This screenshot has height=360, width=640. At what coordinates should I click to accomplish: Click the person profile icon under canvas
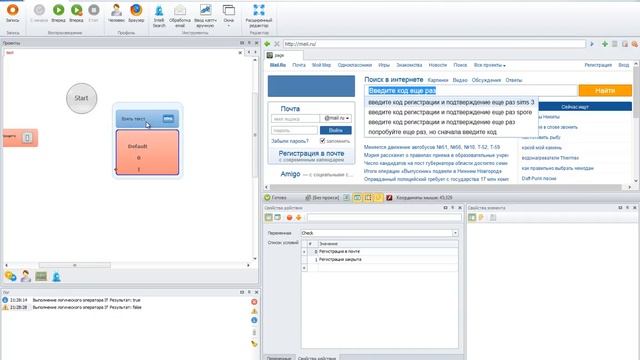26,276
